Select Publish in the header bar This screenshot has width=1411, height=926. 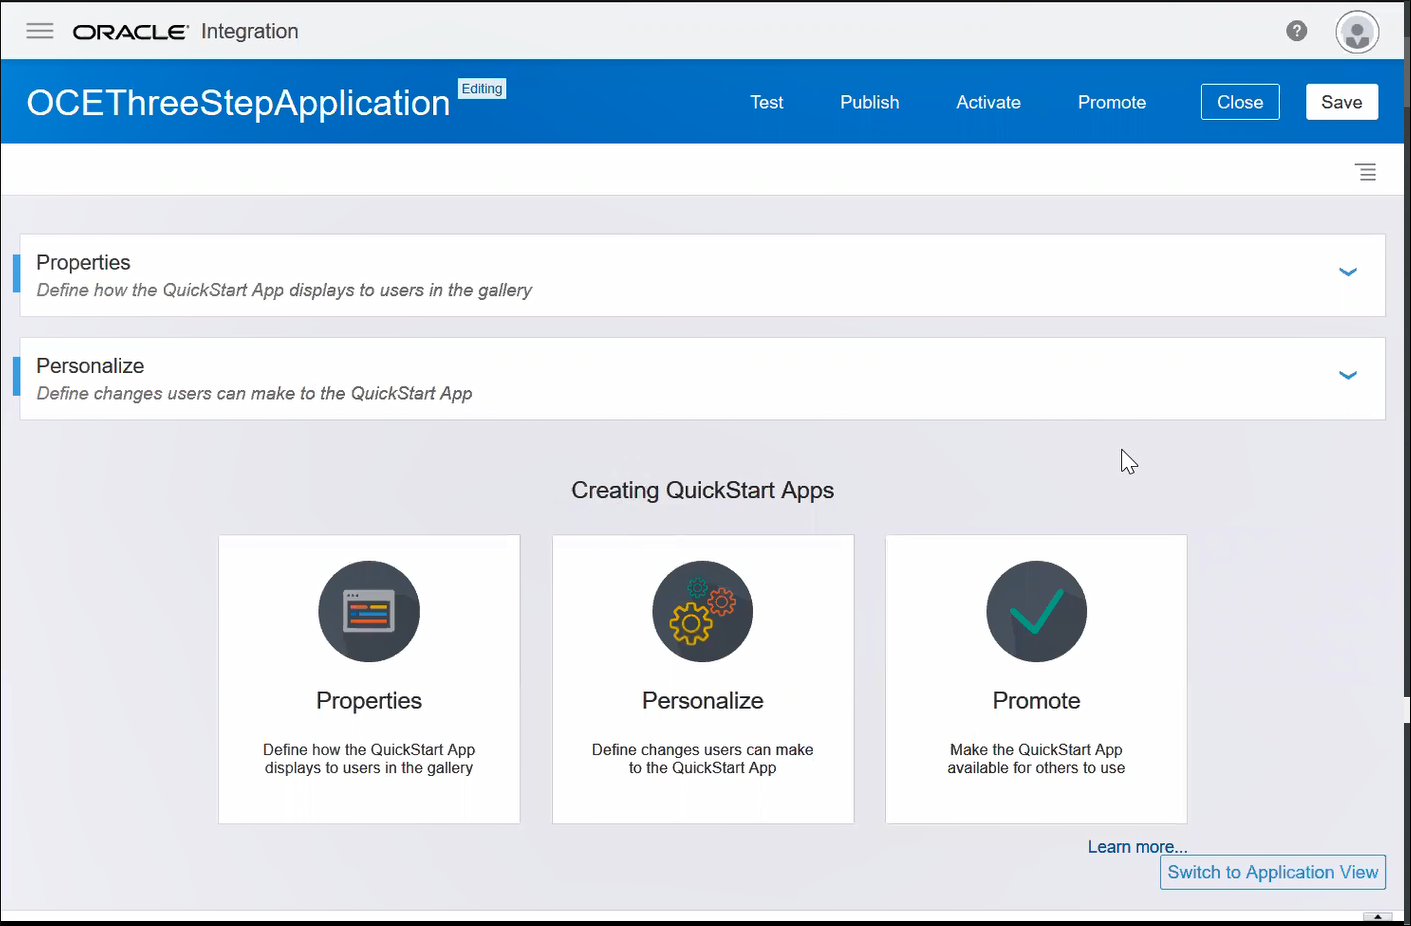pyautogui.click(x=870, y=102)
